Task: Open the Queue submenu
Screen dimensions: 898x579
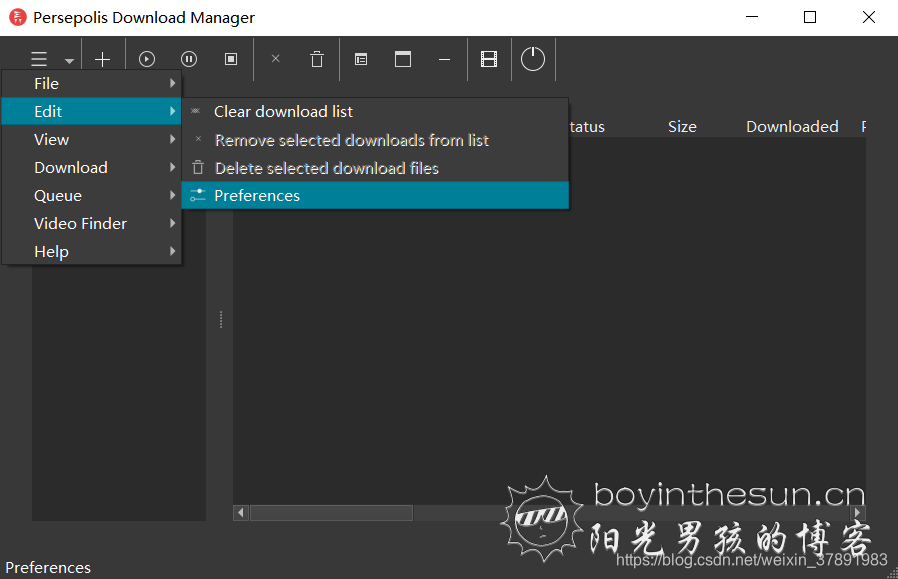Action: [92, 195]
